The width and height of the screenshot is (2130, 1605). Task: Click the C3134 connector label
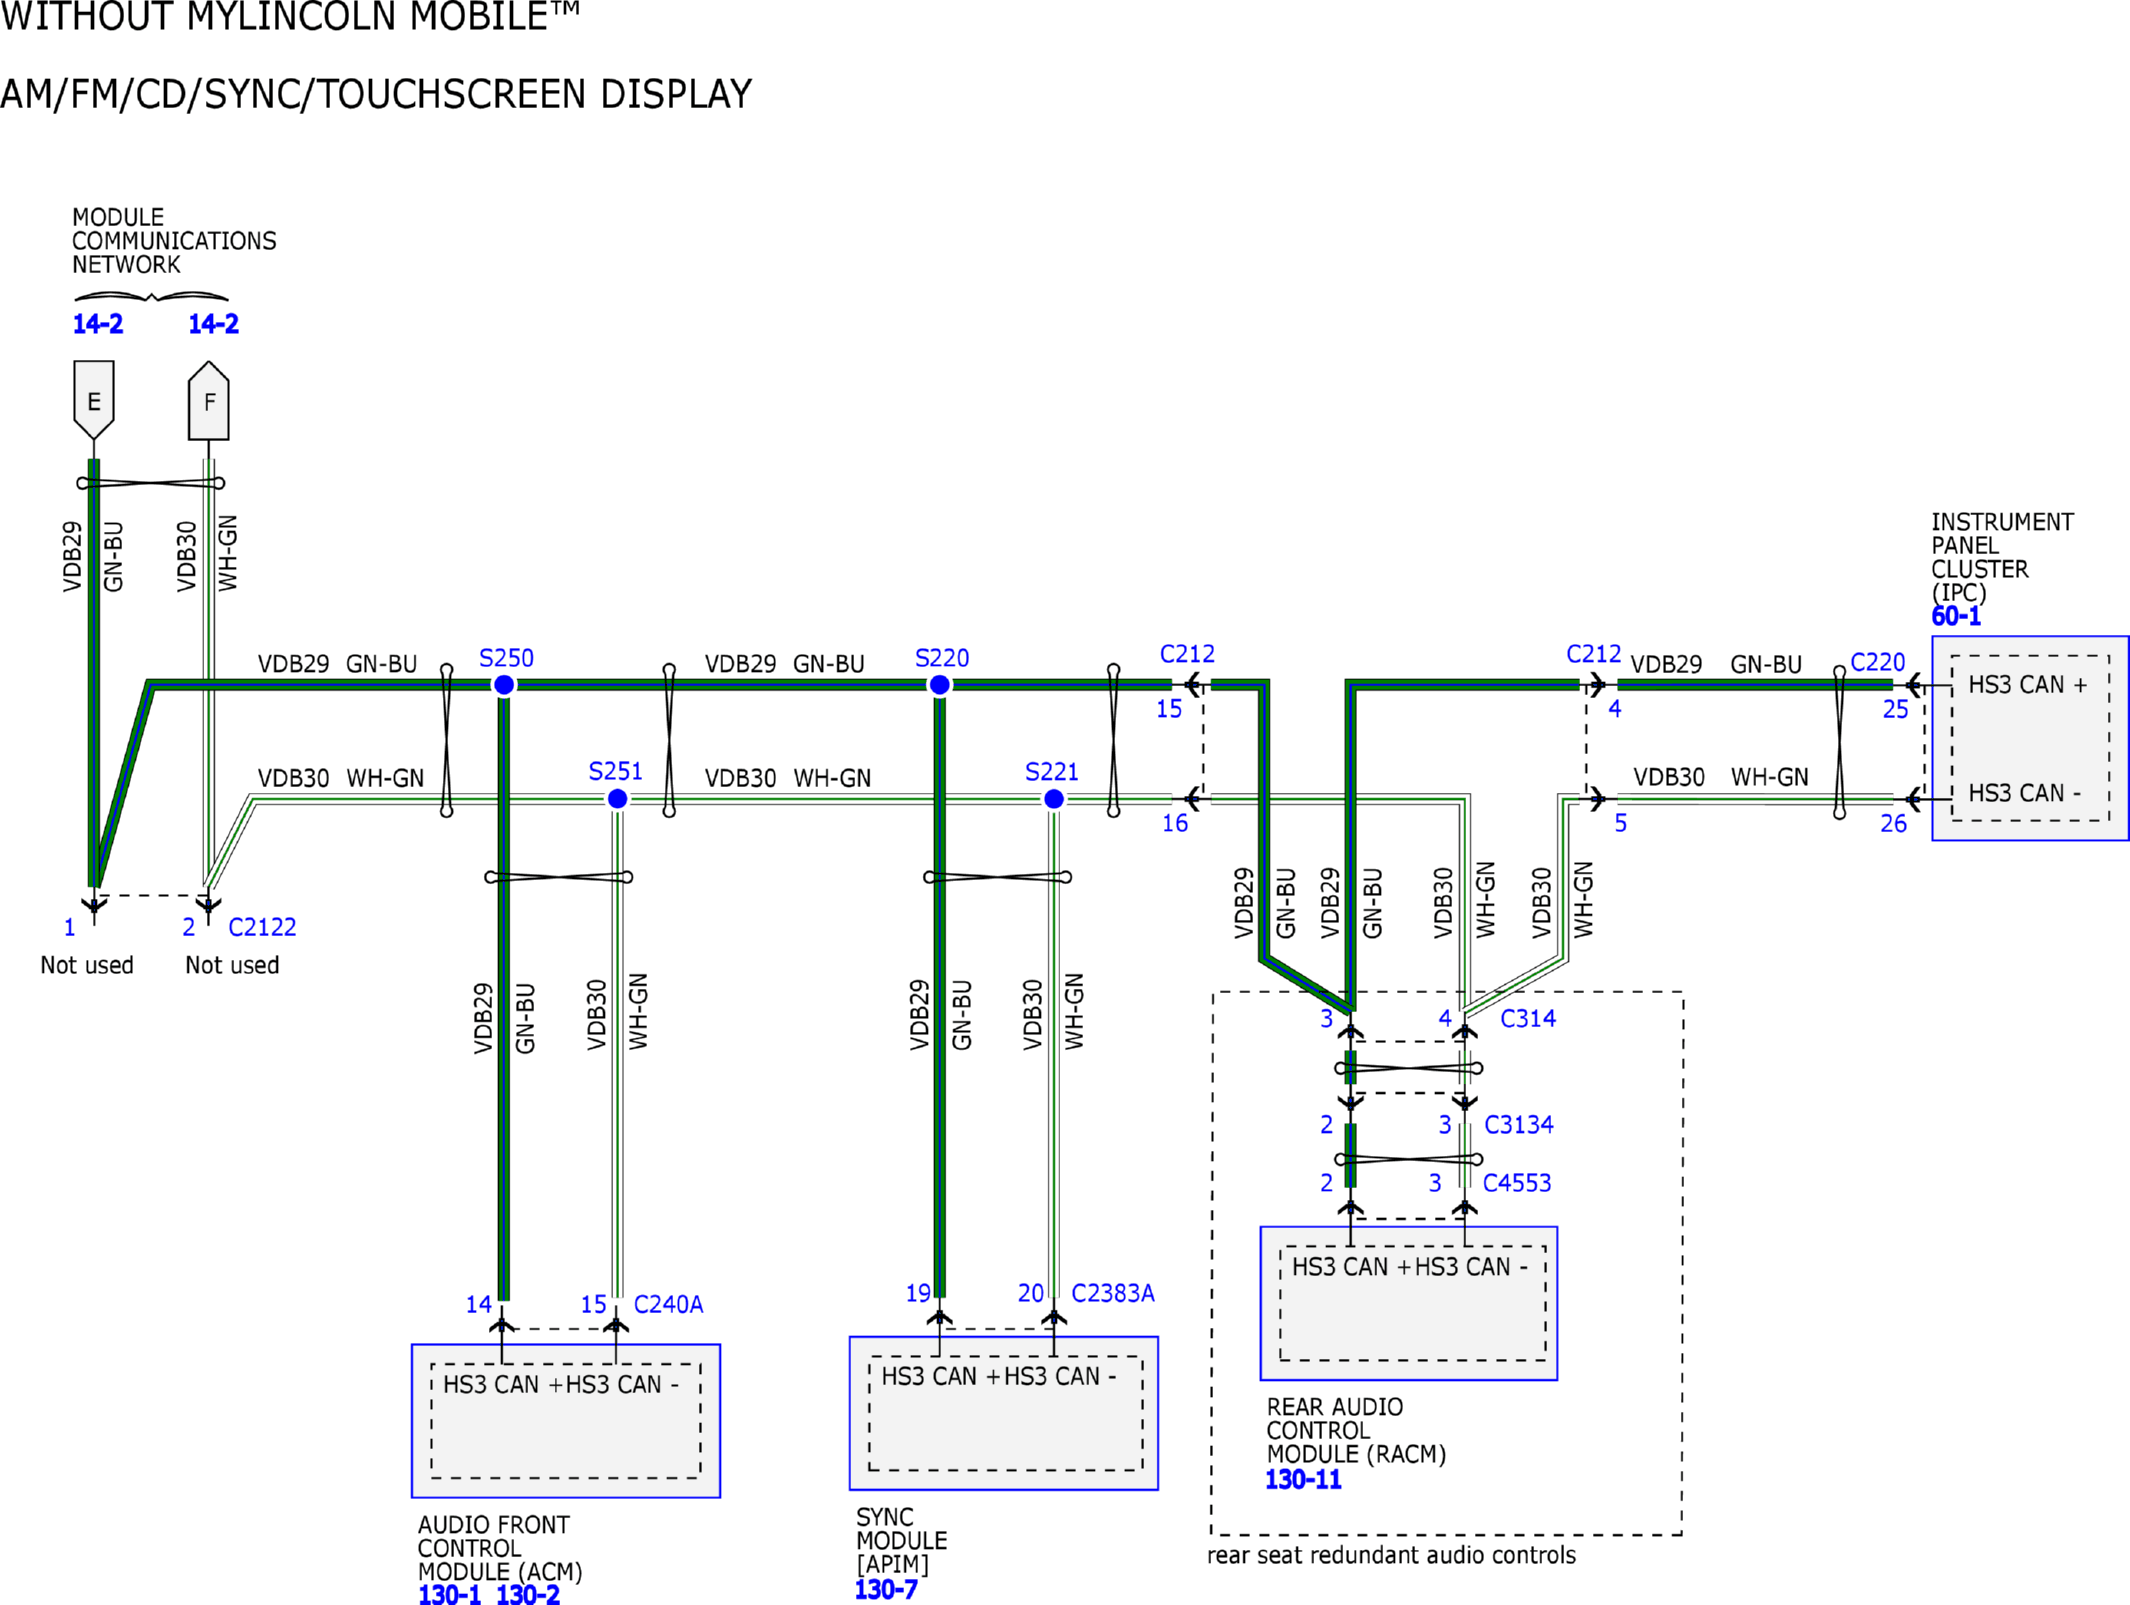click(x=1519, y=1124)
